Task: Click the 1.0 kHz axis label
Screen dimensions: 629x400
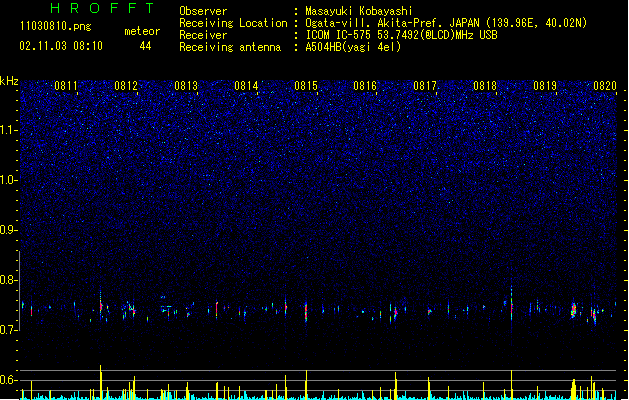Action: [9, 180]
